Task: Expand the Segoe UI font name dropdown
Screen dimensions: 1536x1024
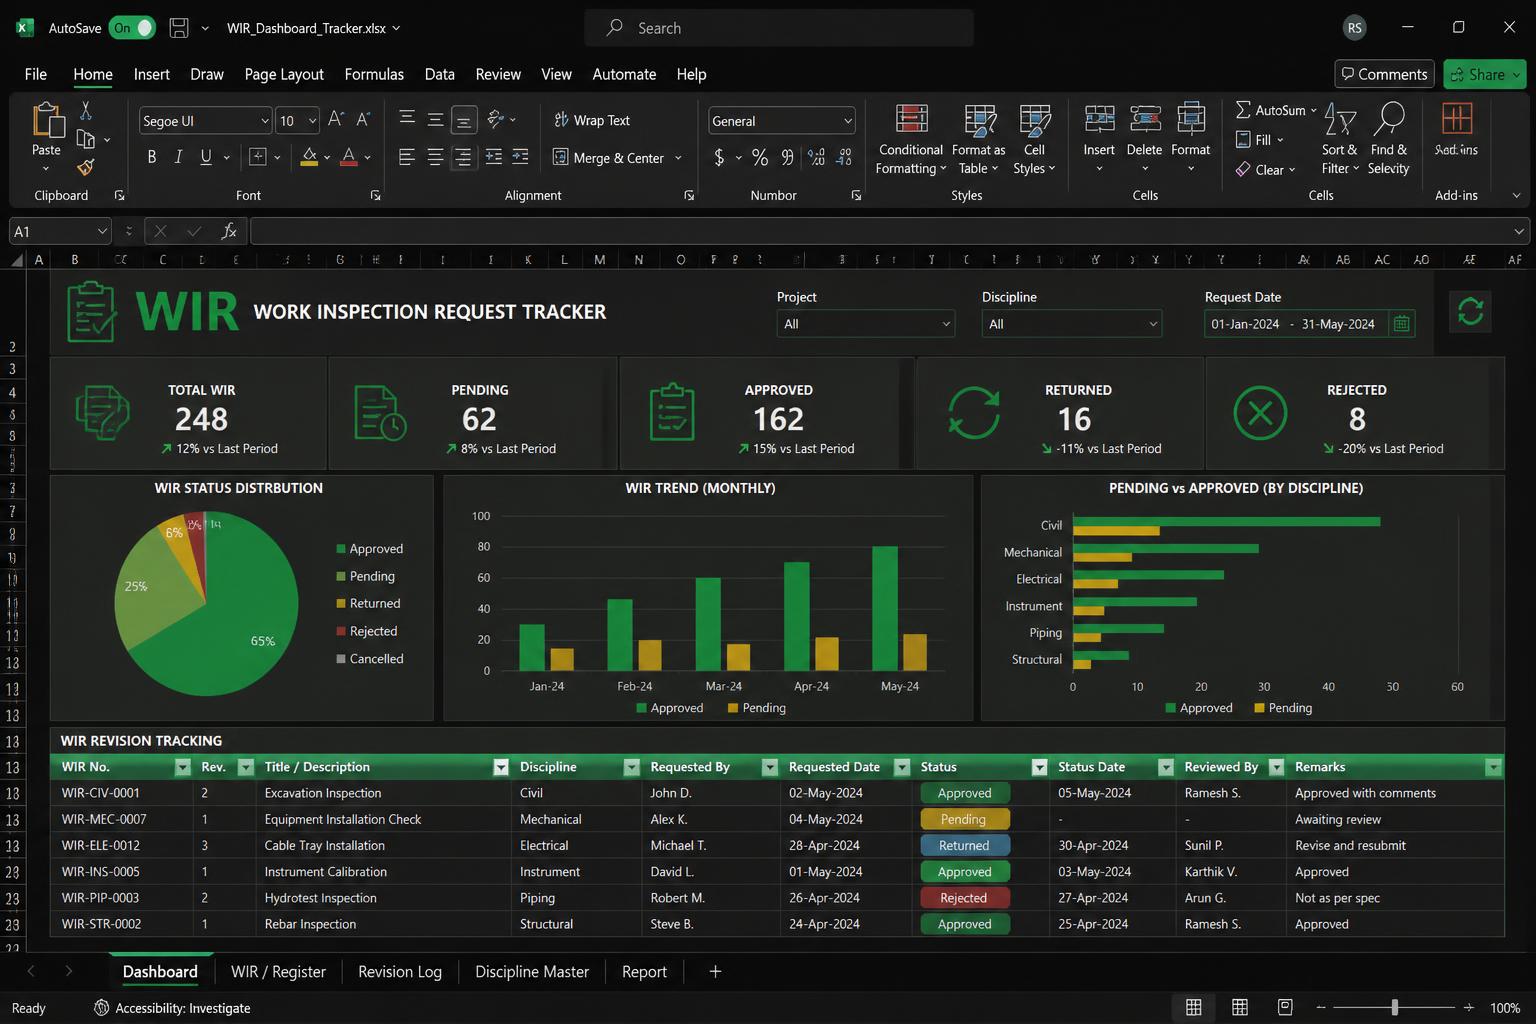Action: click(x=265, y=121)
